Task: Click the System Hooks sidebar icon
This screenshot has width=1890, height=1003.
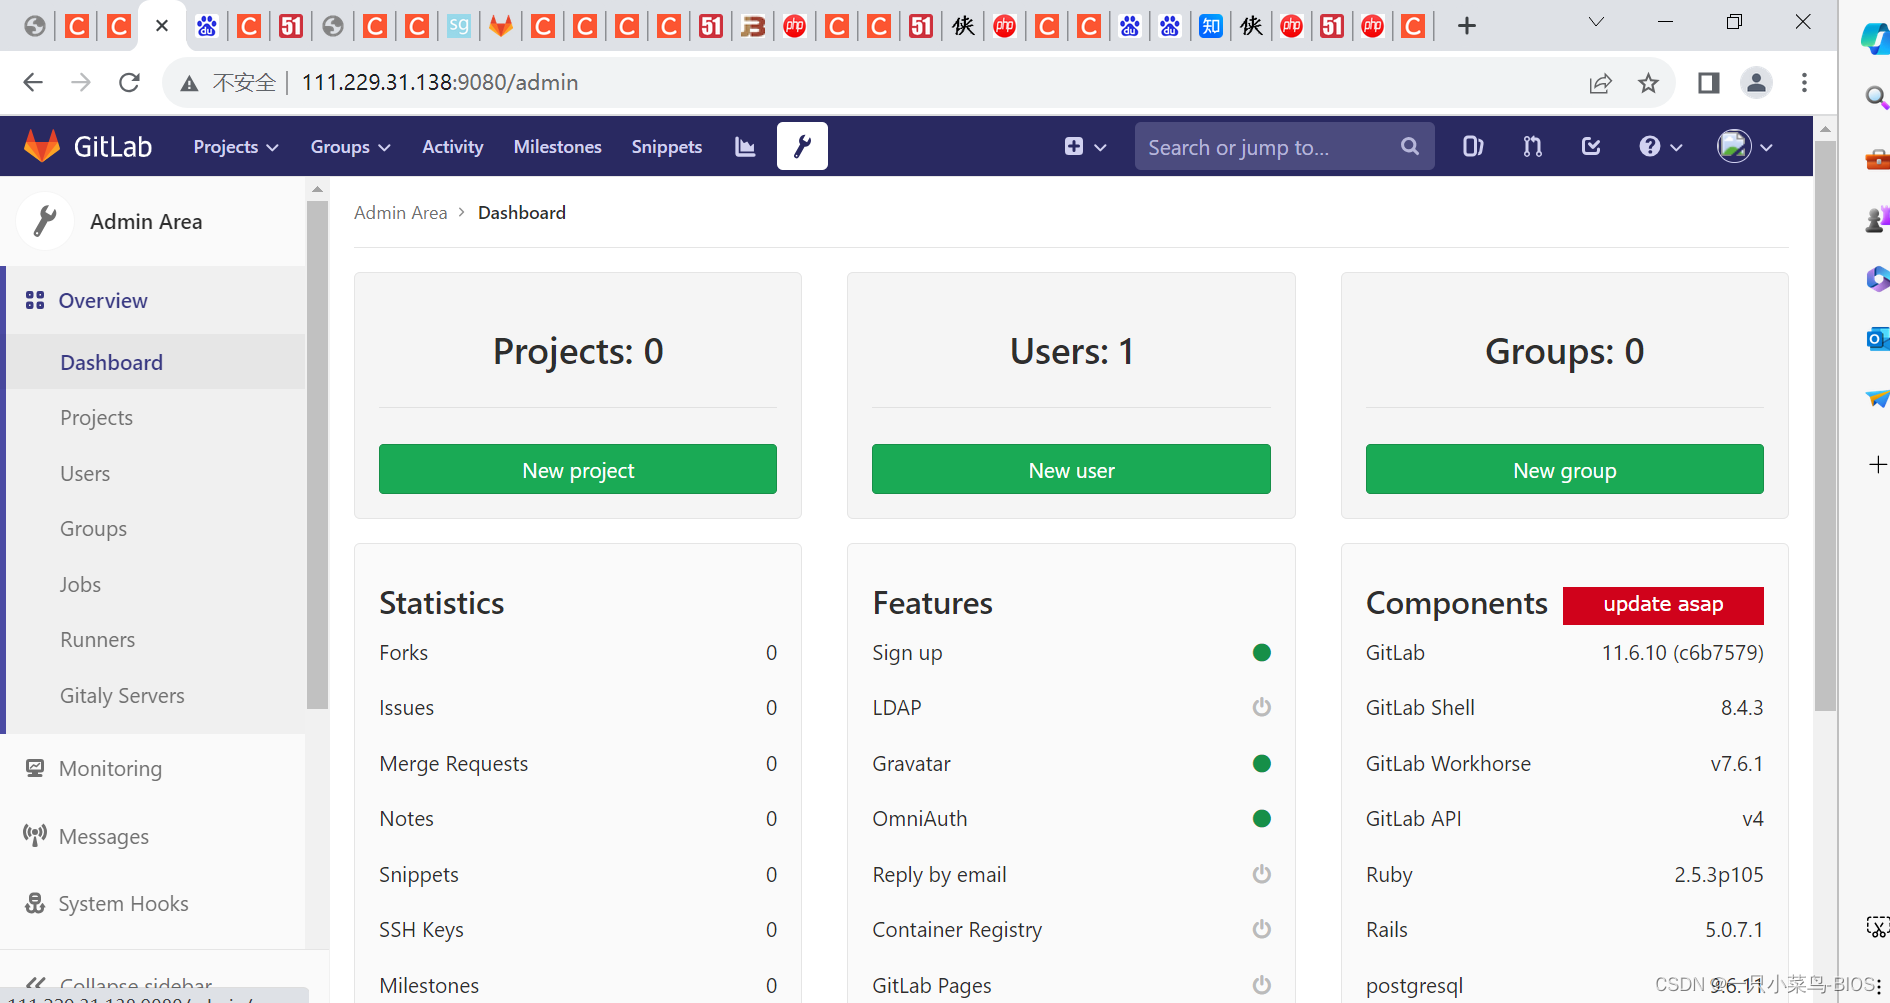Action: coord(35,903)
